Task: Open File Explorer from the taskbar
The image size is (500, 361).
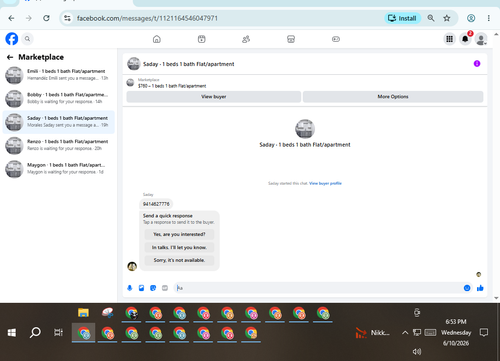Action: pos(83,313)
